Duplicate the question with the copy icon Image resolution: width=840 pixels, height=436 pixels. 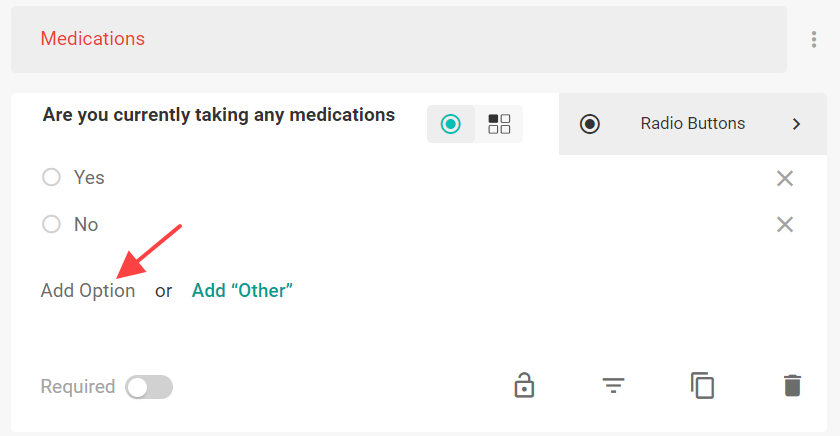pyautogui.click(x=702, y=386)
